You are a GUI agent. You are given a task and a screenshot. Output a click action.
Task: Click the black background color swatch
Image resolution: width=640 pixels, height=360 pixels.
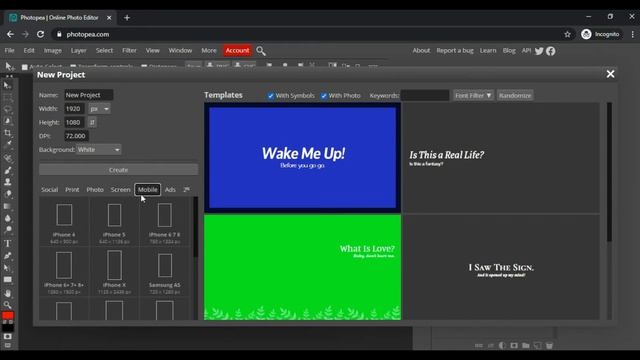[x=8, y=327]
